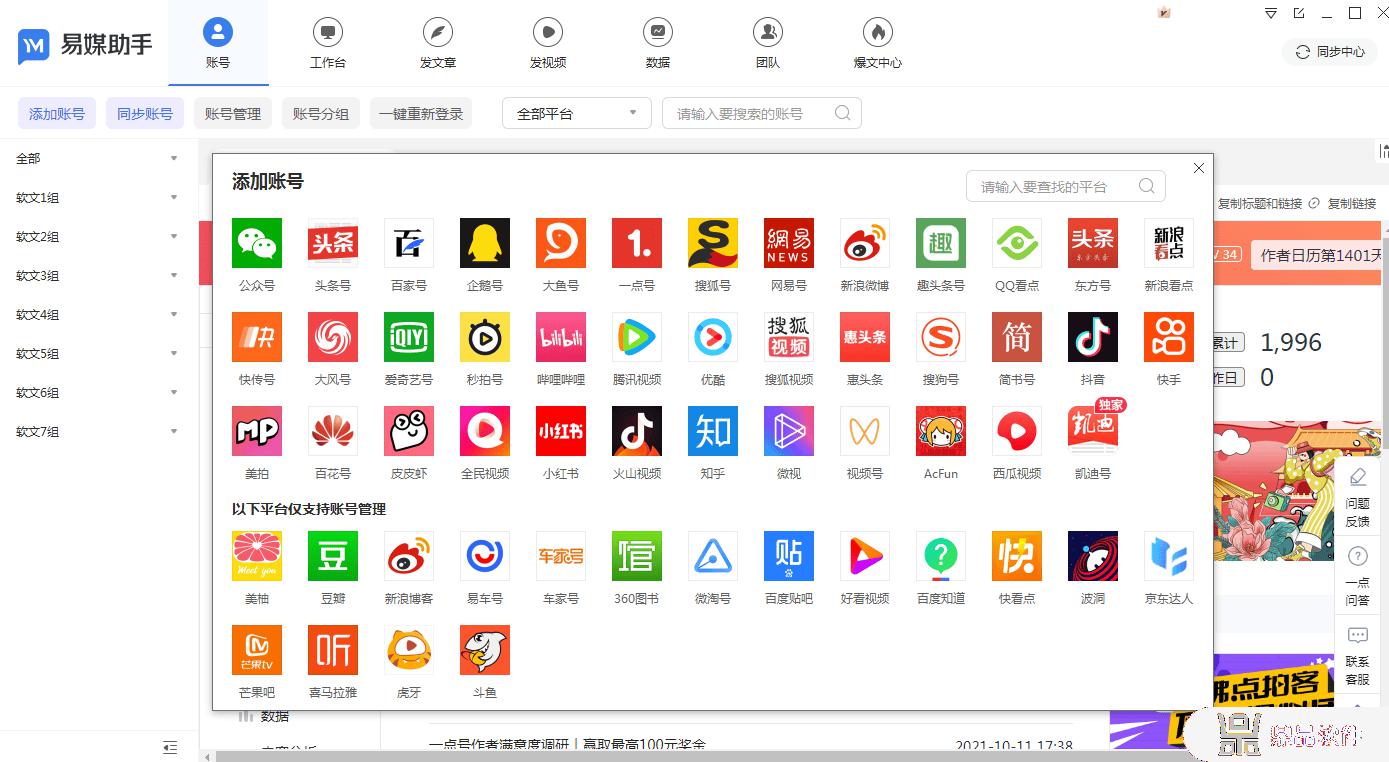Select the 爱奇艺号 icon
This screenshot has width=1389, height=762.
coord(409,337)
